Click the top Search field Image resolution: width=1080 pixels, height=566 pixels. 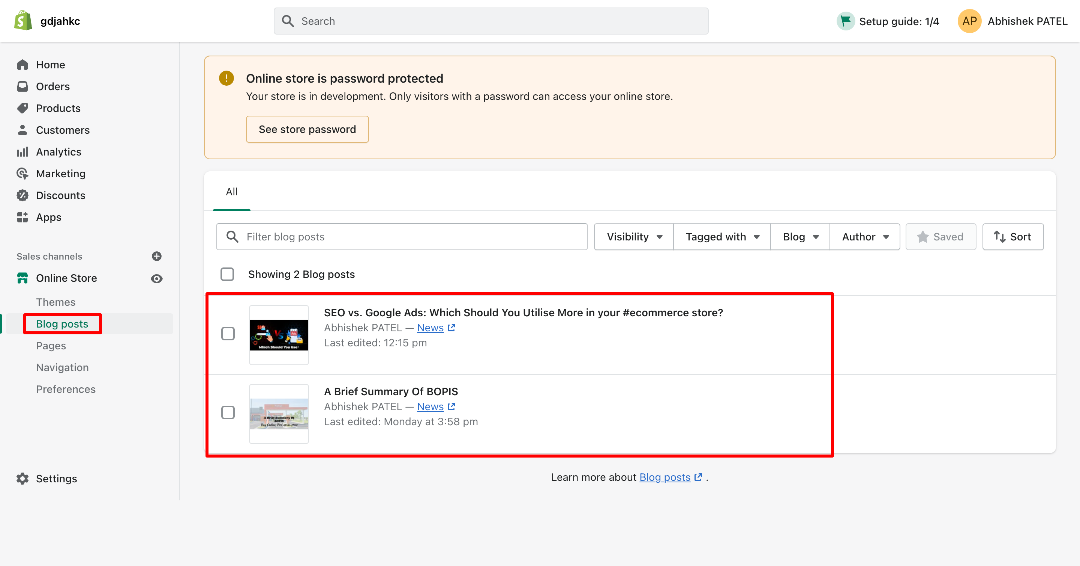click(x=491, y=21)
